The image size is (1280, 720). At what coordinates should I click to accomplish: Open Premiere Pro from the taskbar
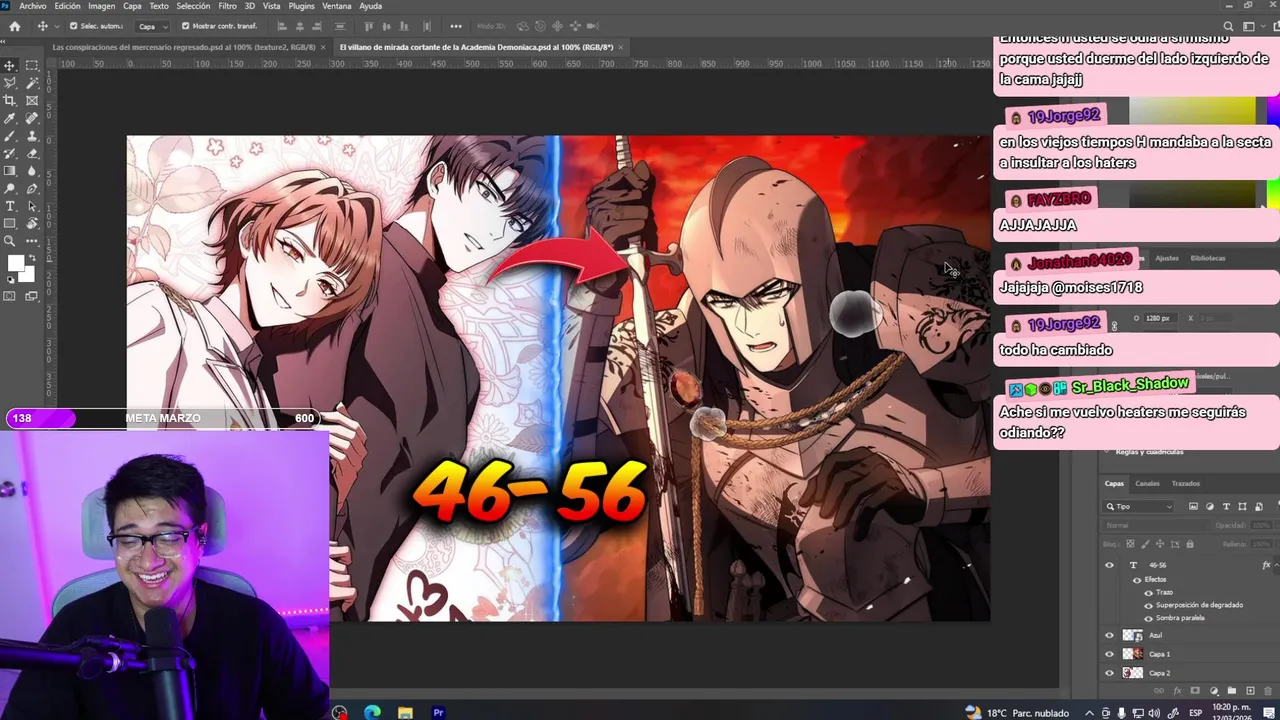pyautogui.click(x=438, y=713)
